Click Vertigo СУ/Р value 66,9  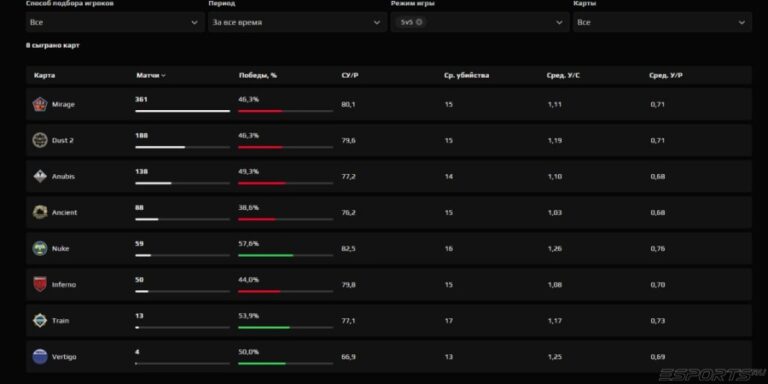tap(348, 357)
